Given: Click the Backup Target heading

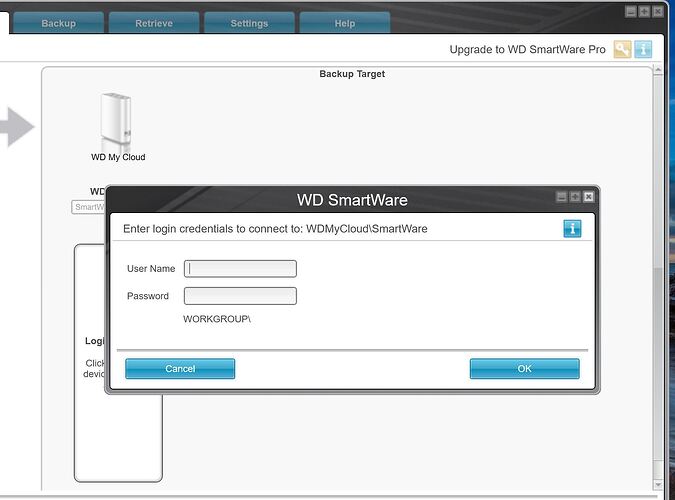Looking at the screenshot, I should pos(352,74).
